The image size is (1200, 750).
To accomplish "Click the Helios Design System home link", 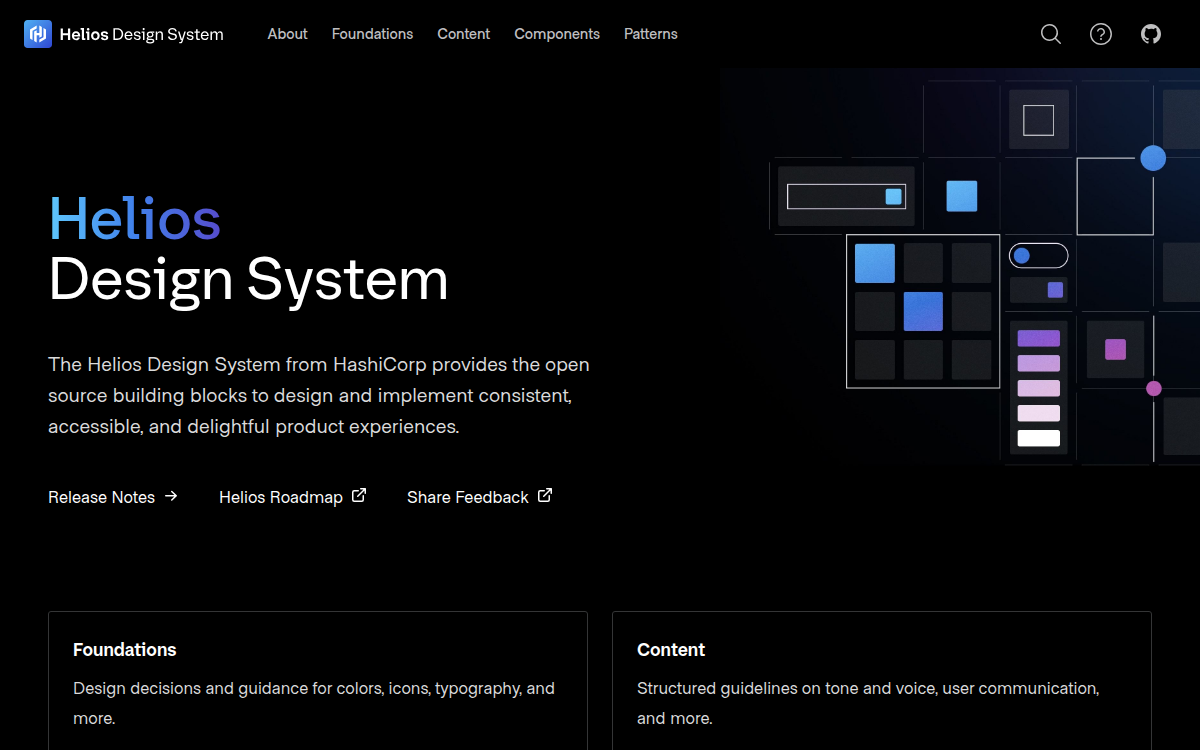I will coord(124,34).
